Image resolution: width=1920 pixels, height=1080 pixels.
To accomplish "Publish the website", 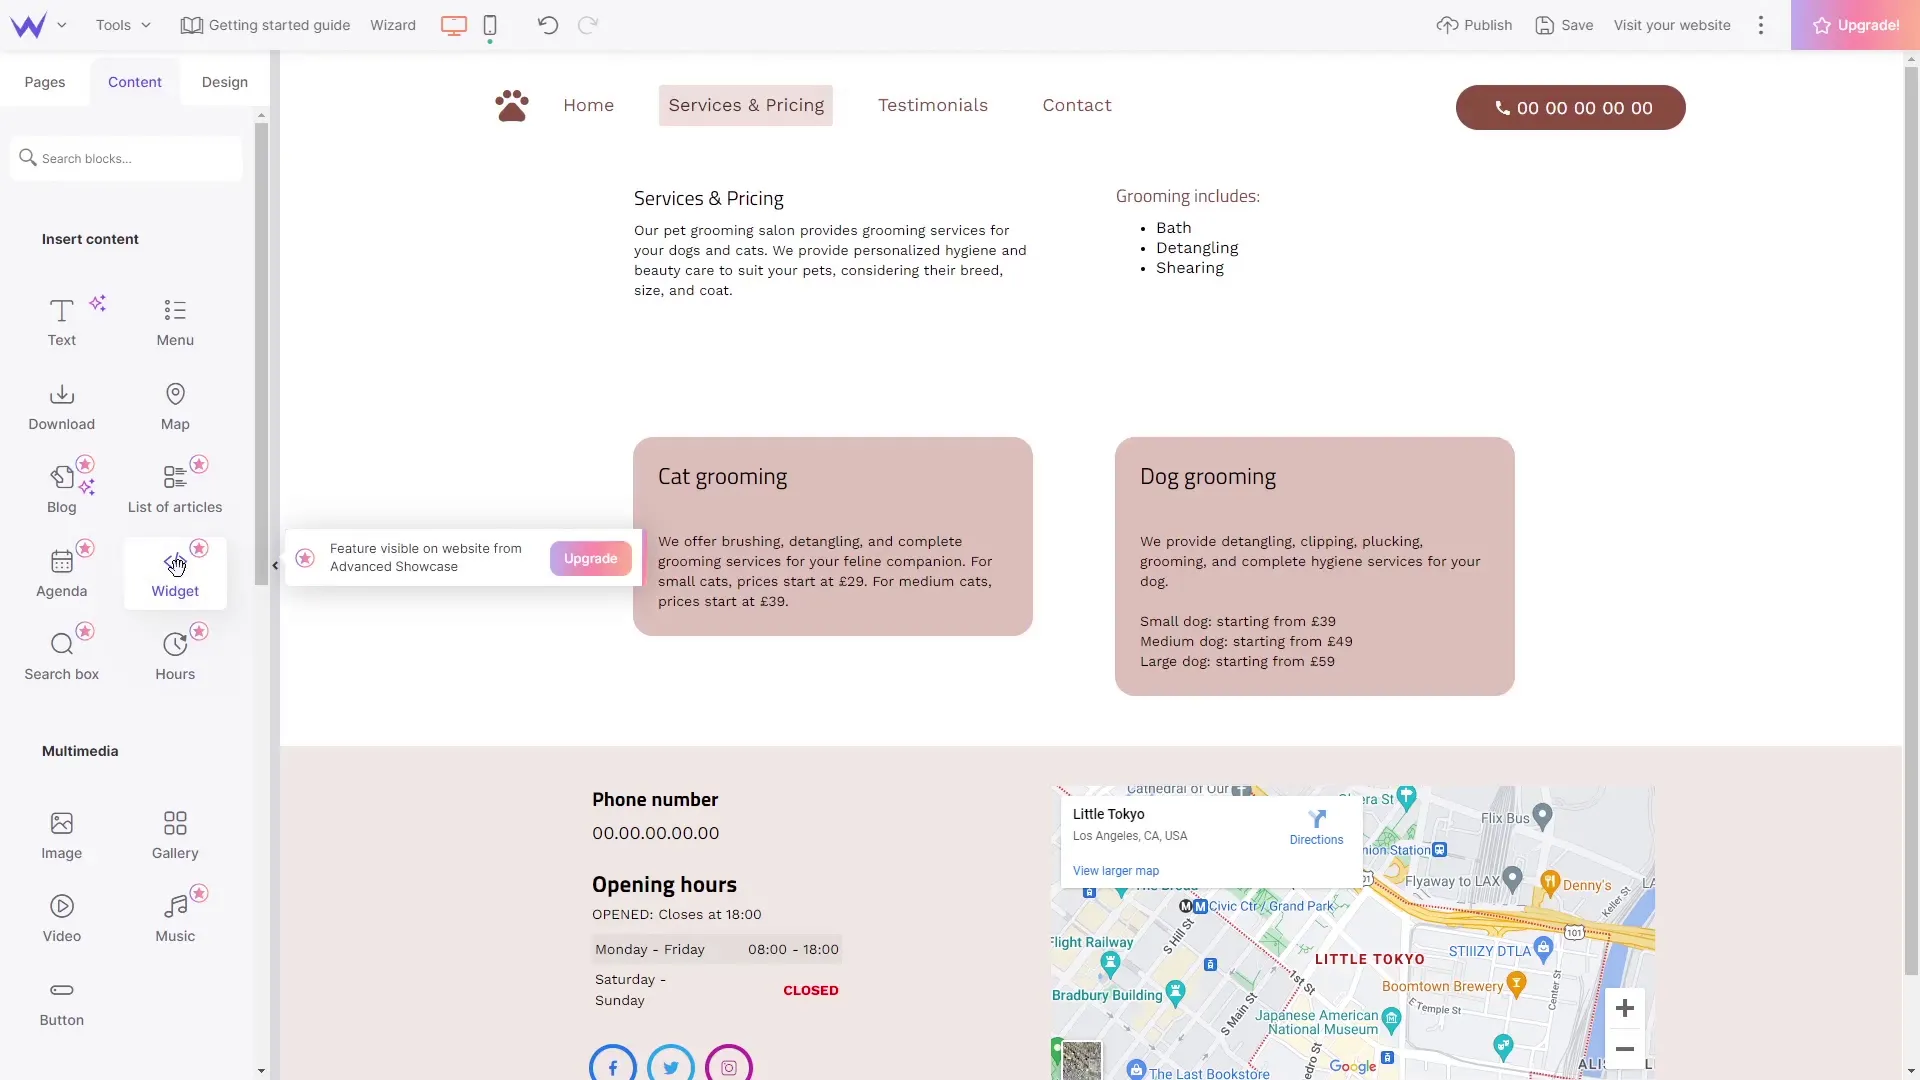I will point(1474,25).
